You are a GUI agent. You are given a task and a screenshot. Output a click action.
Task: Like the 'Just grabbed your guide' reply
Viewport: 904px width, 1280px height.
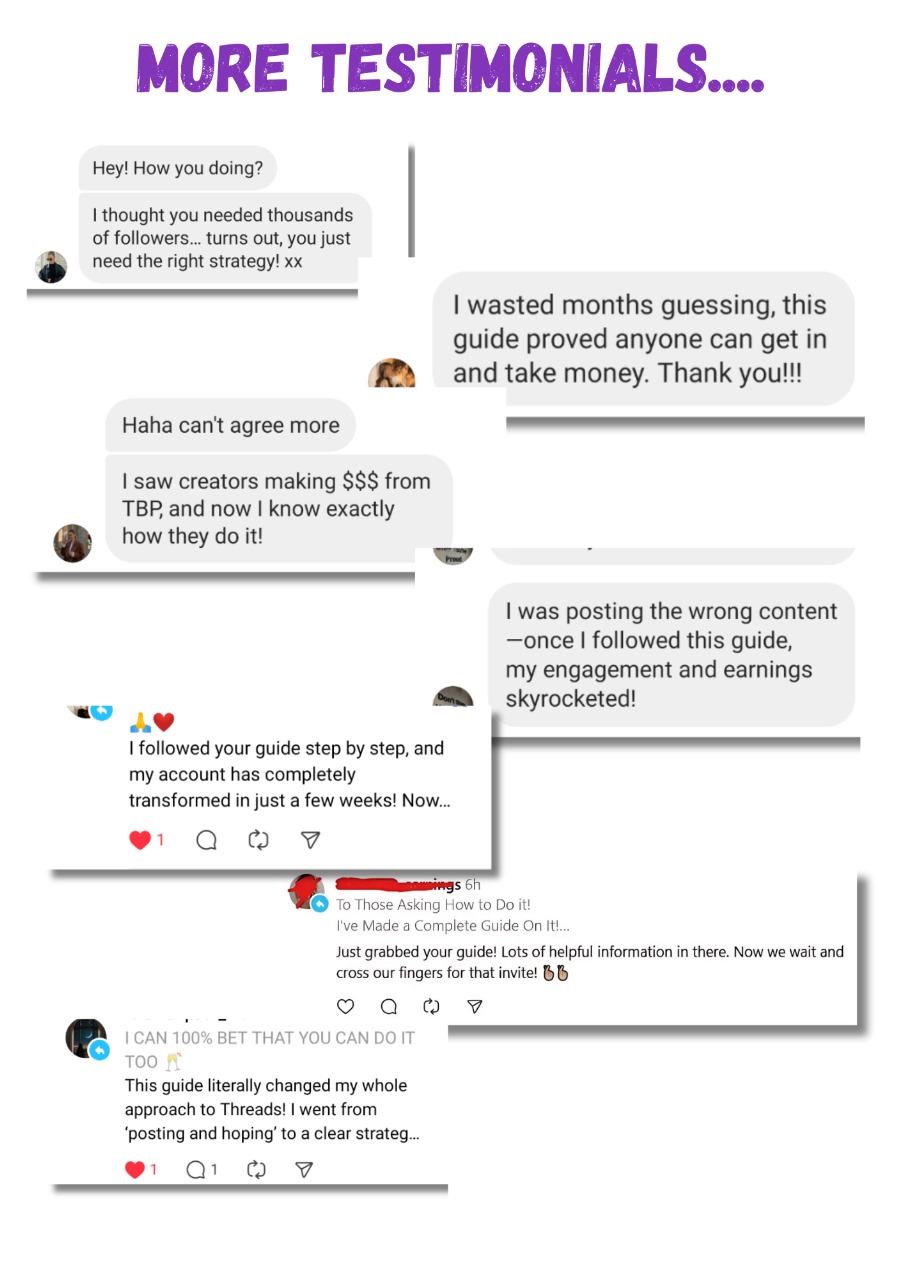345,1007
